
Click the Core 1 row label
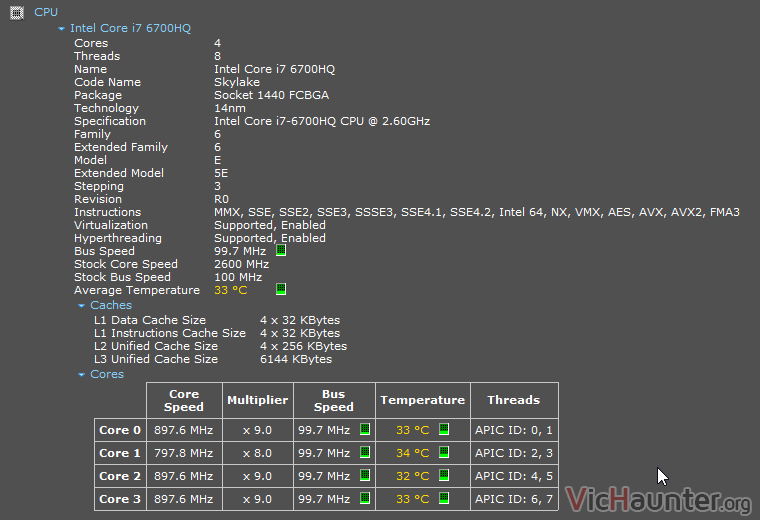click(x=120, y=453)
